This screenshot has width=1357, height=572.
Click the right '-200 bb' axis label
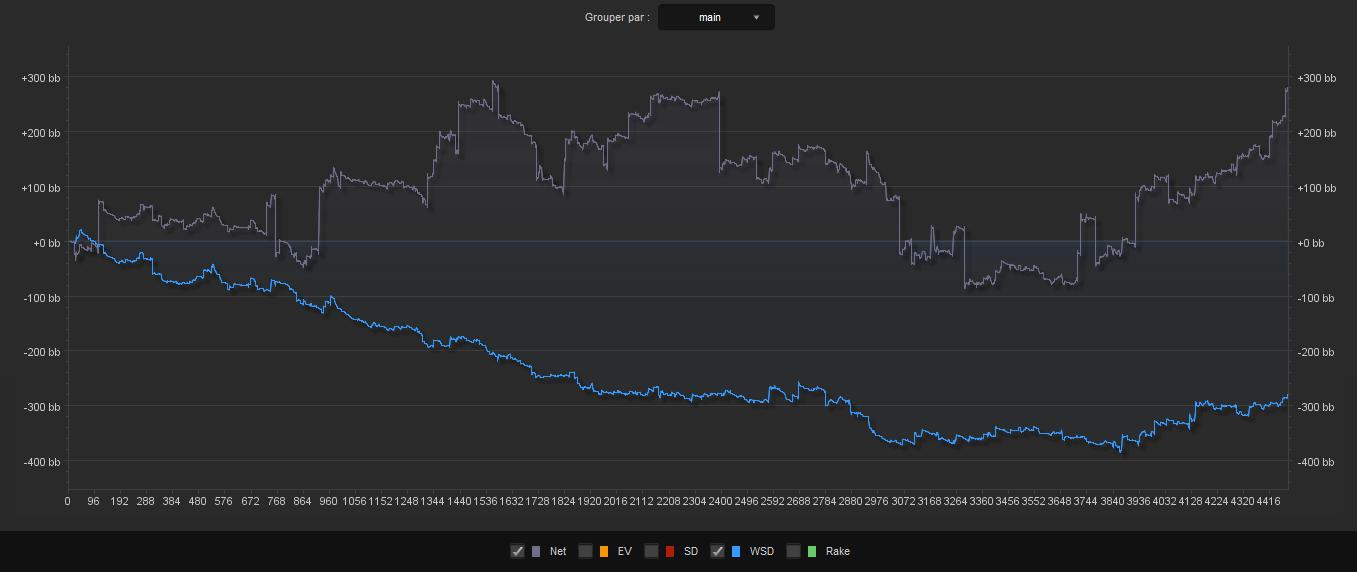click(x=1316, y=352)
